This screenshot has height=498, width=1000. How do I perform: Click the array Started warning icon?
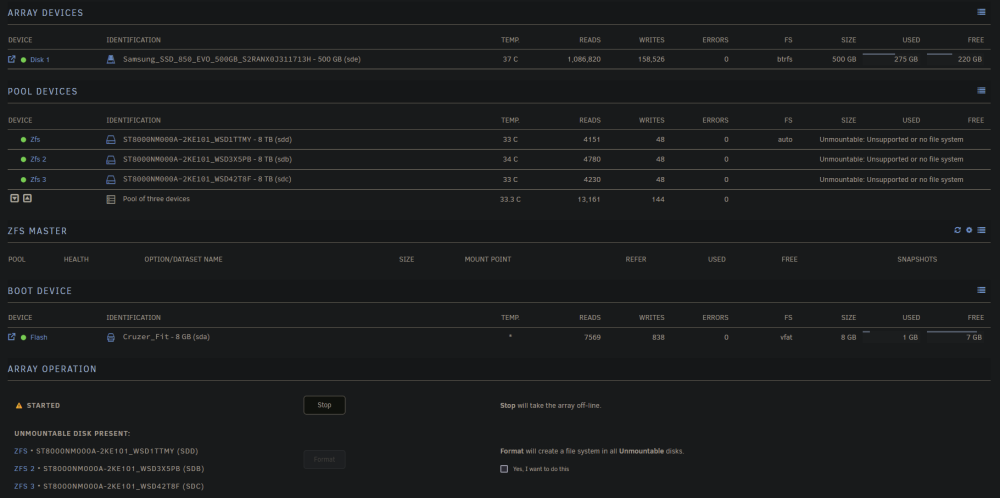point(18,406)
